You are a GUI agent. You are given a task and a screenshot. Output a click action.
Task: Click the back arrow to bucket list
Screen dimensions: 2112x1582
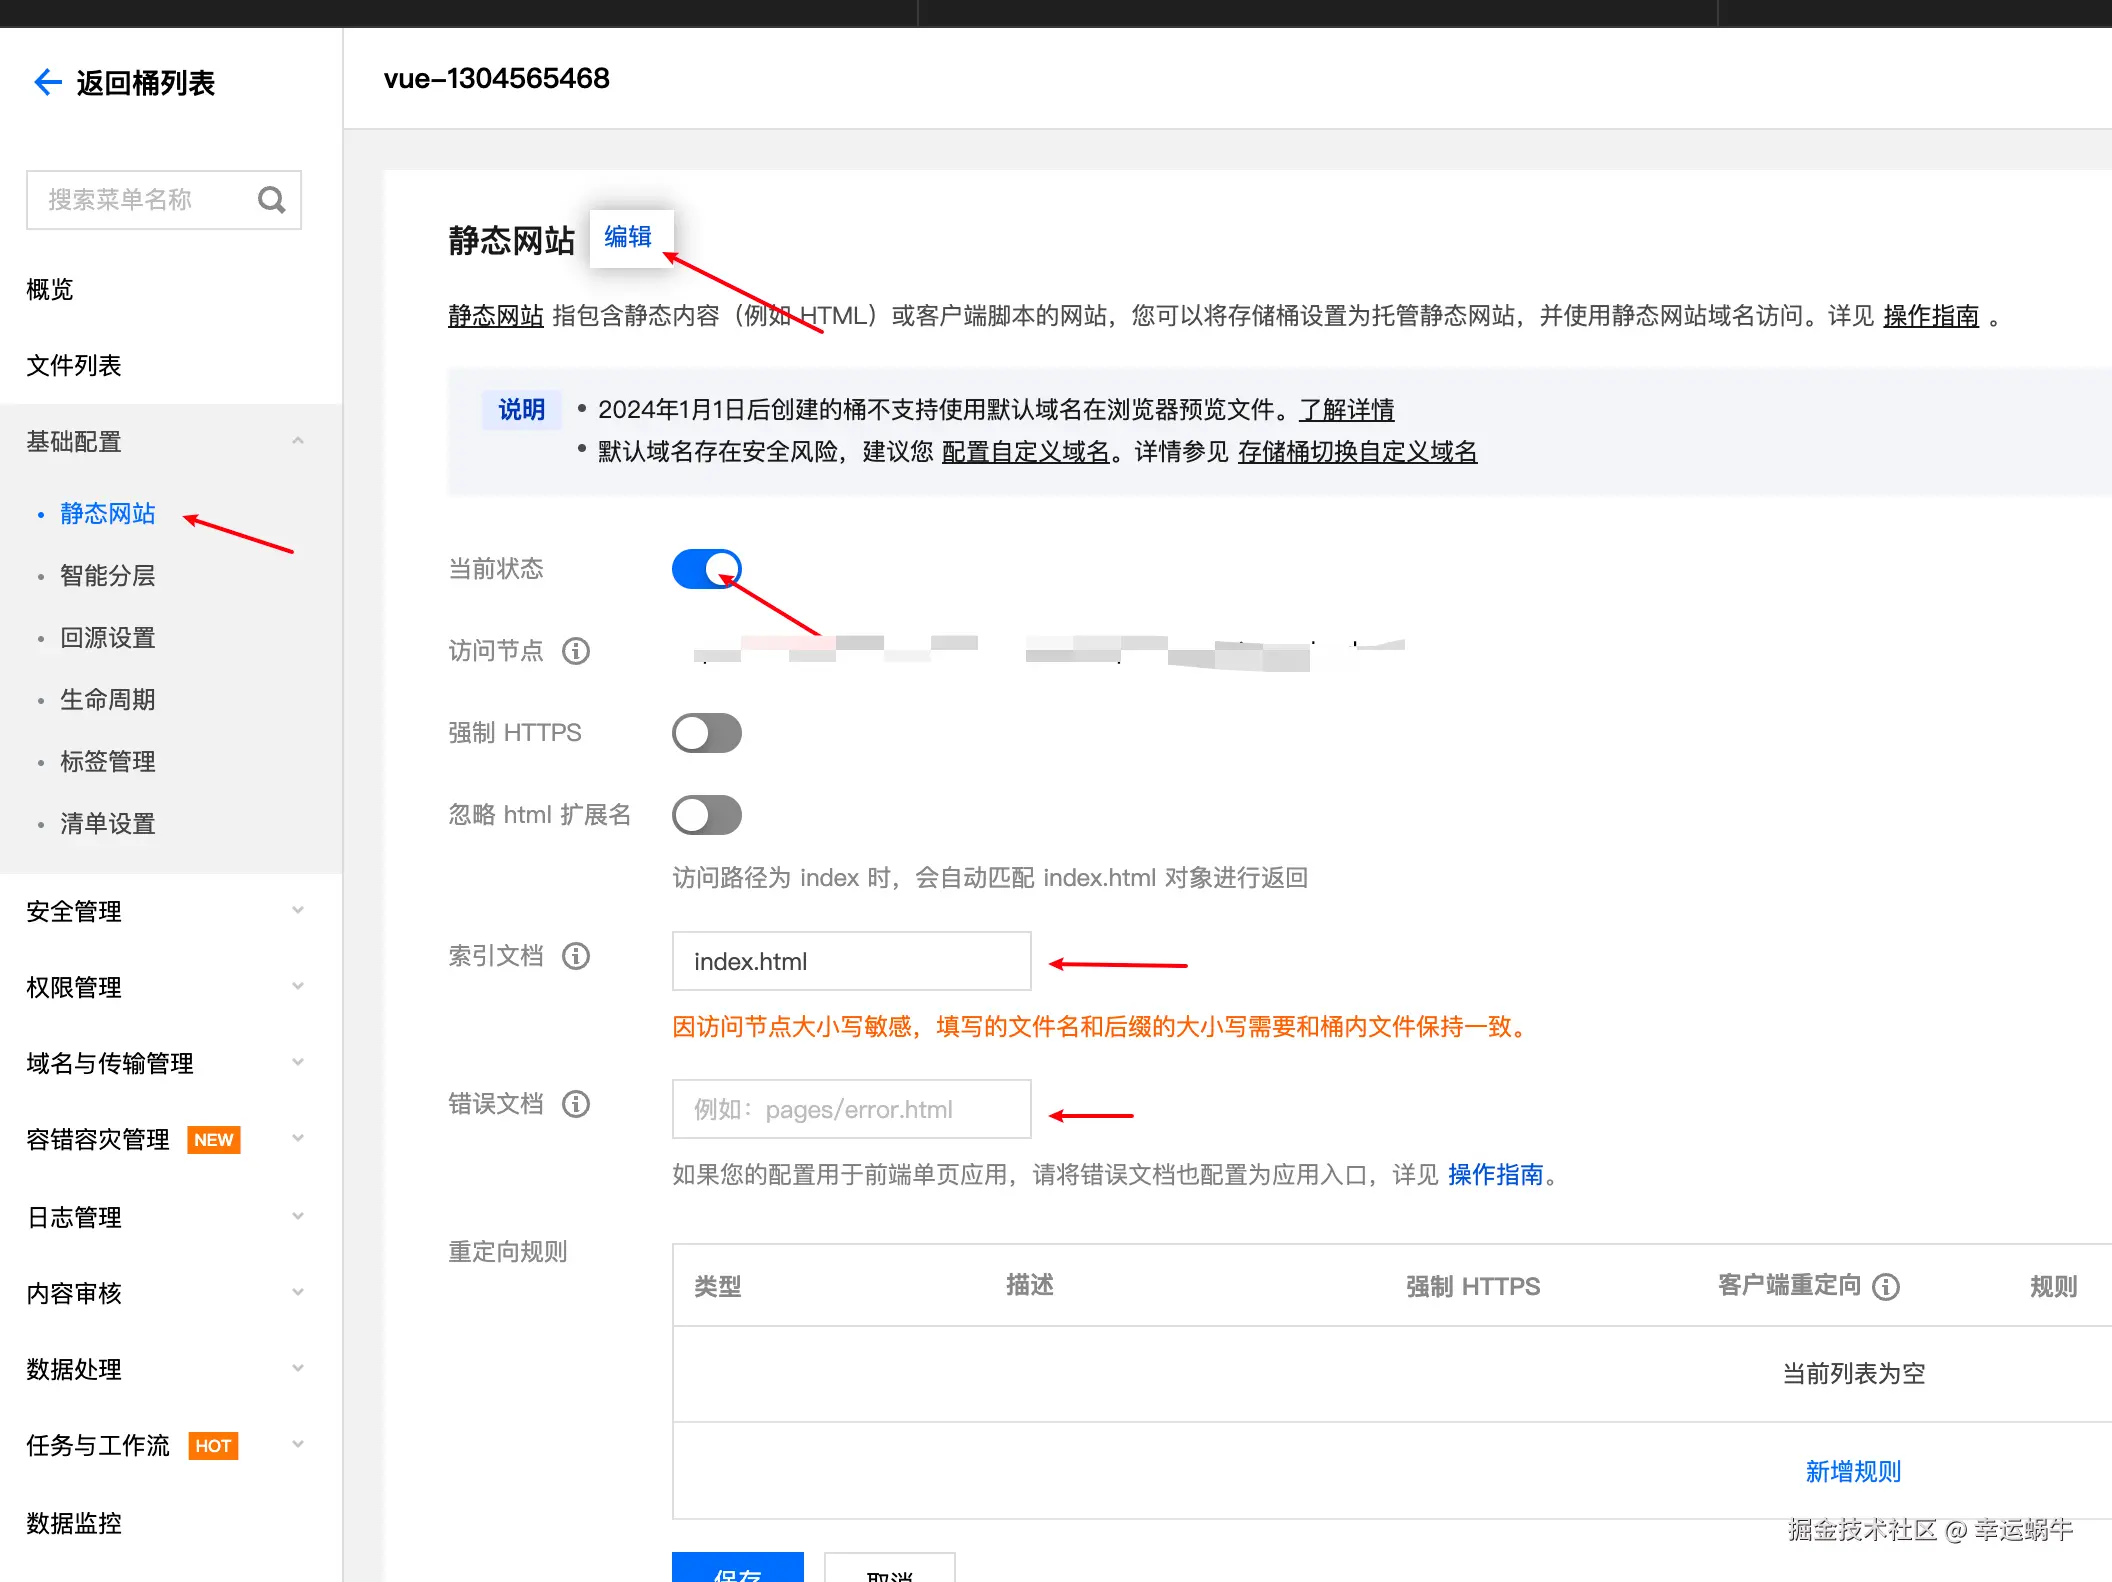click(x=47, y=82)
